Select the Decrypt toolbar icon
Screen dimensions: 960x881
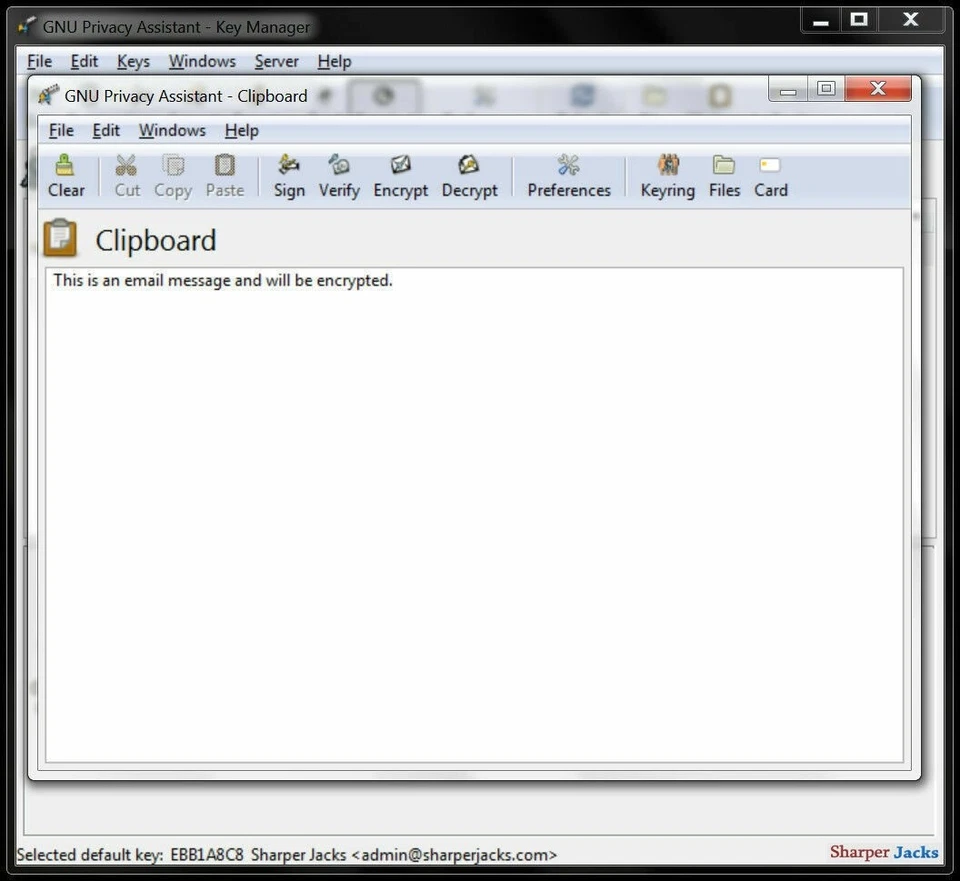pos(469,175)
